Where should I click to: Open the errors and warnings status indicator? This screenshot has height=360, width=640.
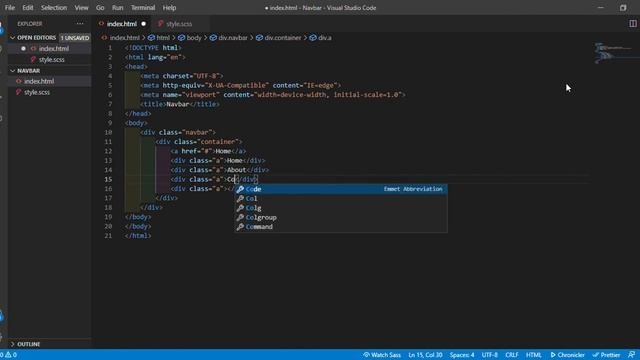[x=9, y=355]
